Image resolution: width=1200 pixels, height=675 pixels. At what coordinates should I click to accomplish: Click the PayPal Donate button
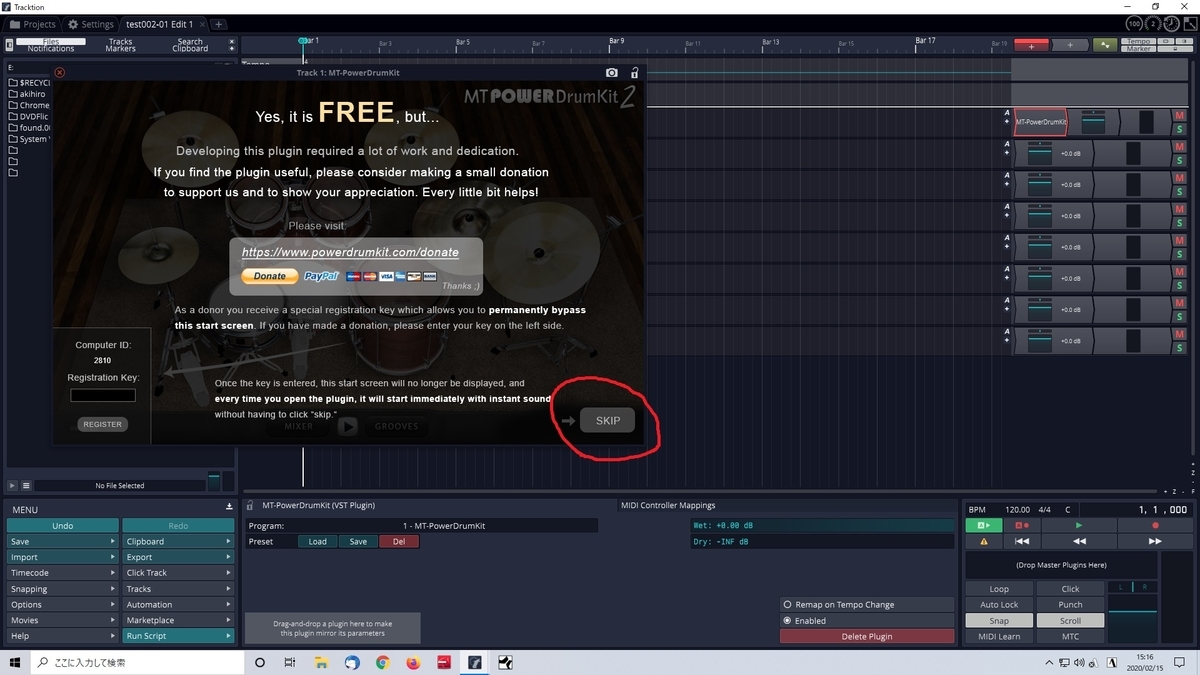click(x=270, y=276)
